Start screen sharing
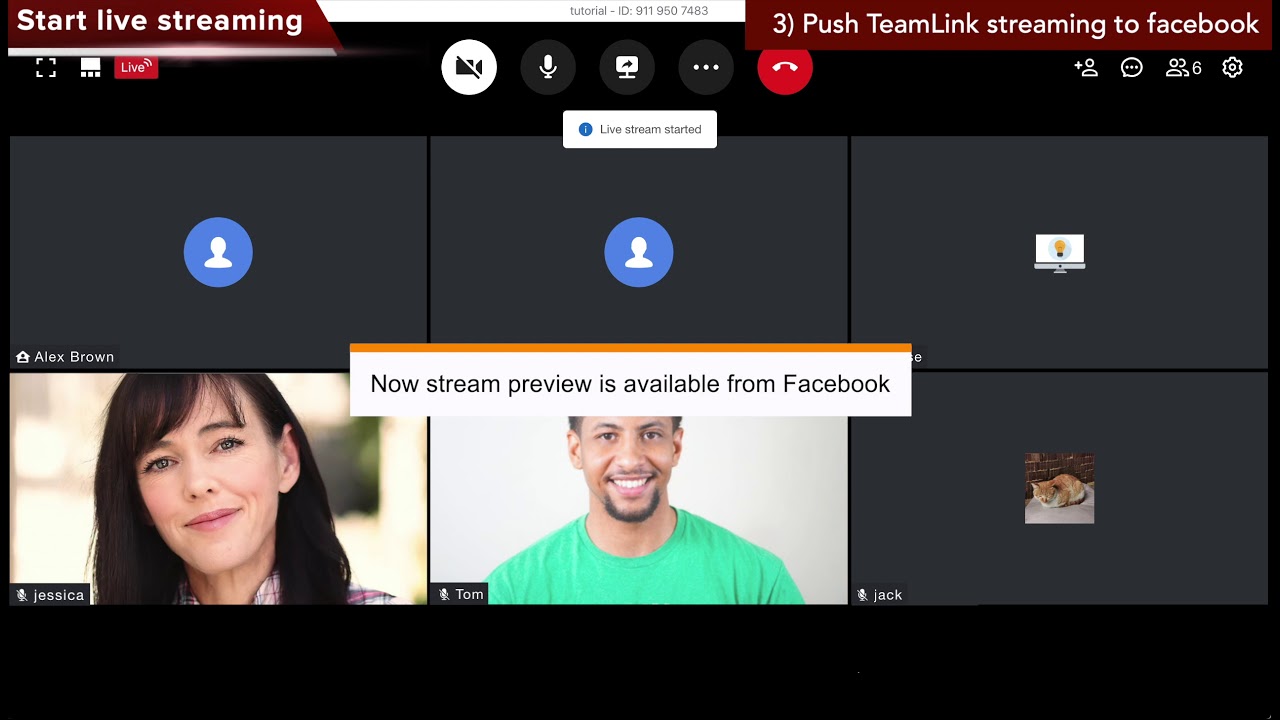Screen dimensions: 1280x720 627,67
